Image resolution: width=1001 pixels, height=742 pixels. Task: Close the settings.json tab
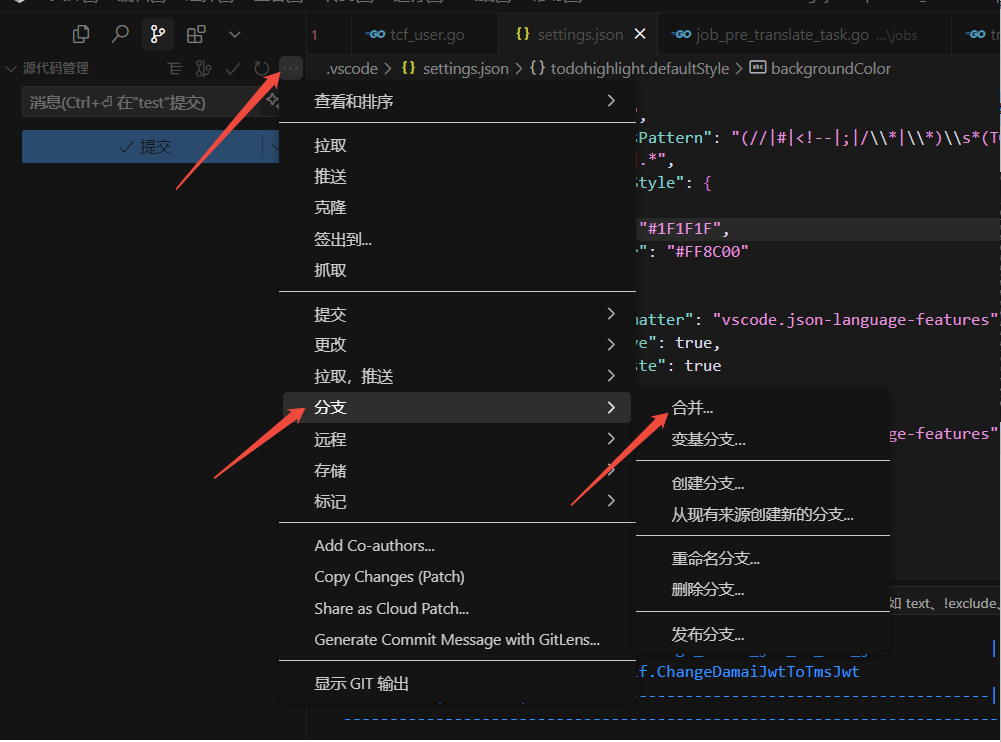pyautogui.click(x=640, y=34)
